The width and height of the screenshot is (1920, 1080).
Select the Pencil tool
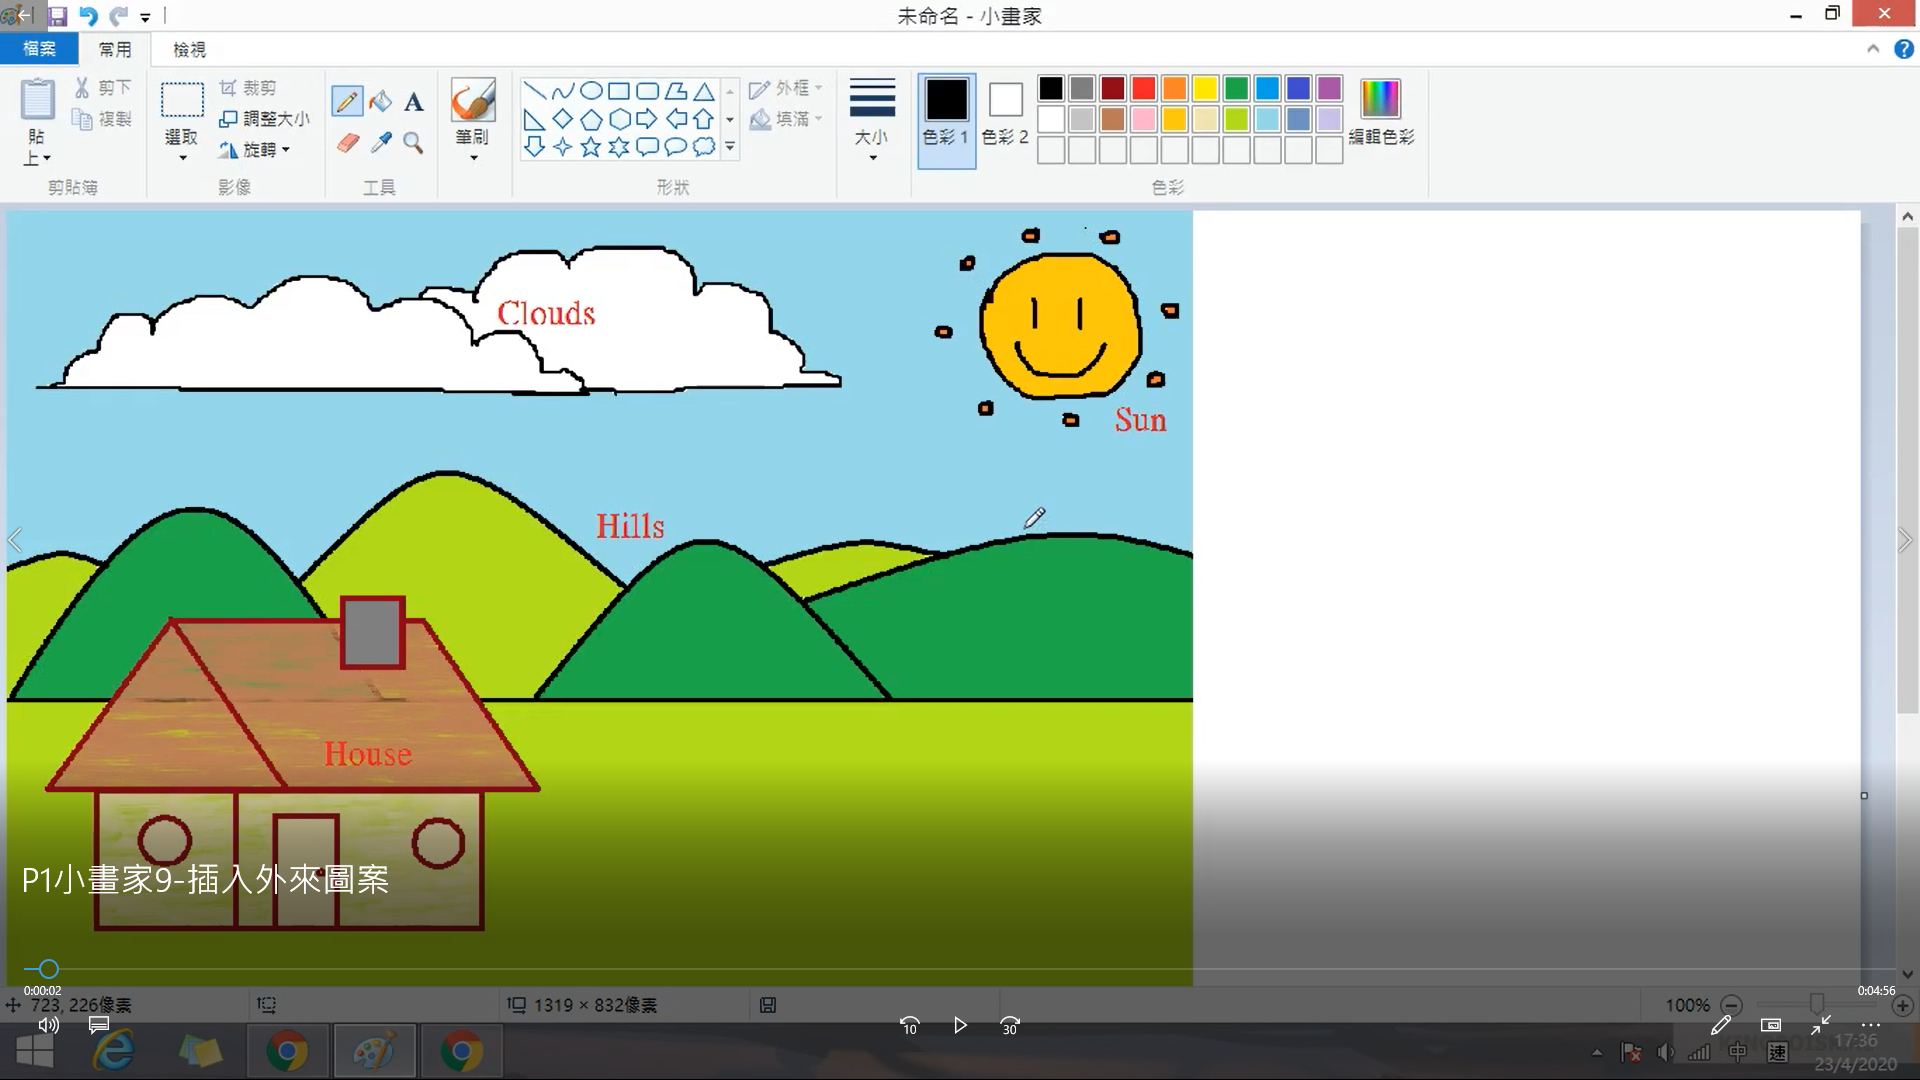click(347, 101)
